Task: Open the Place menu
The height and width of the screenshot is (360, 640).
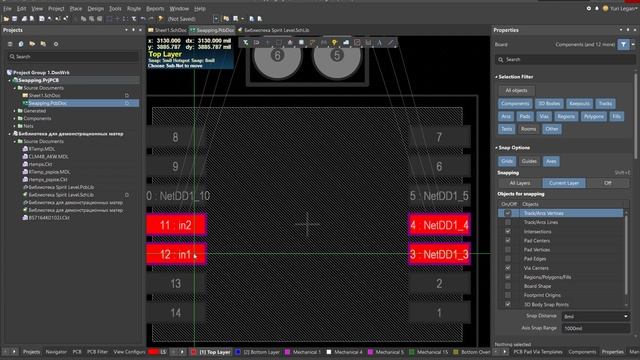Action: (76, 8)
